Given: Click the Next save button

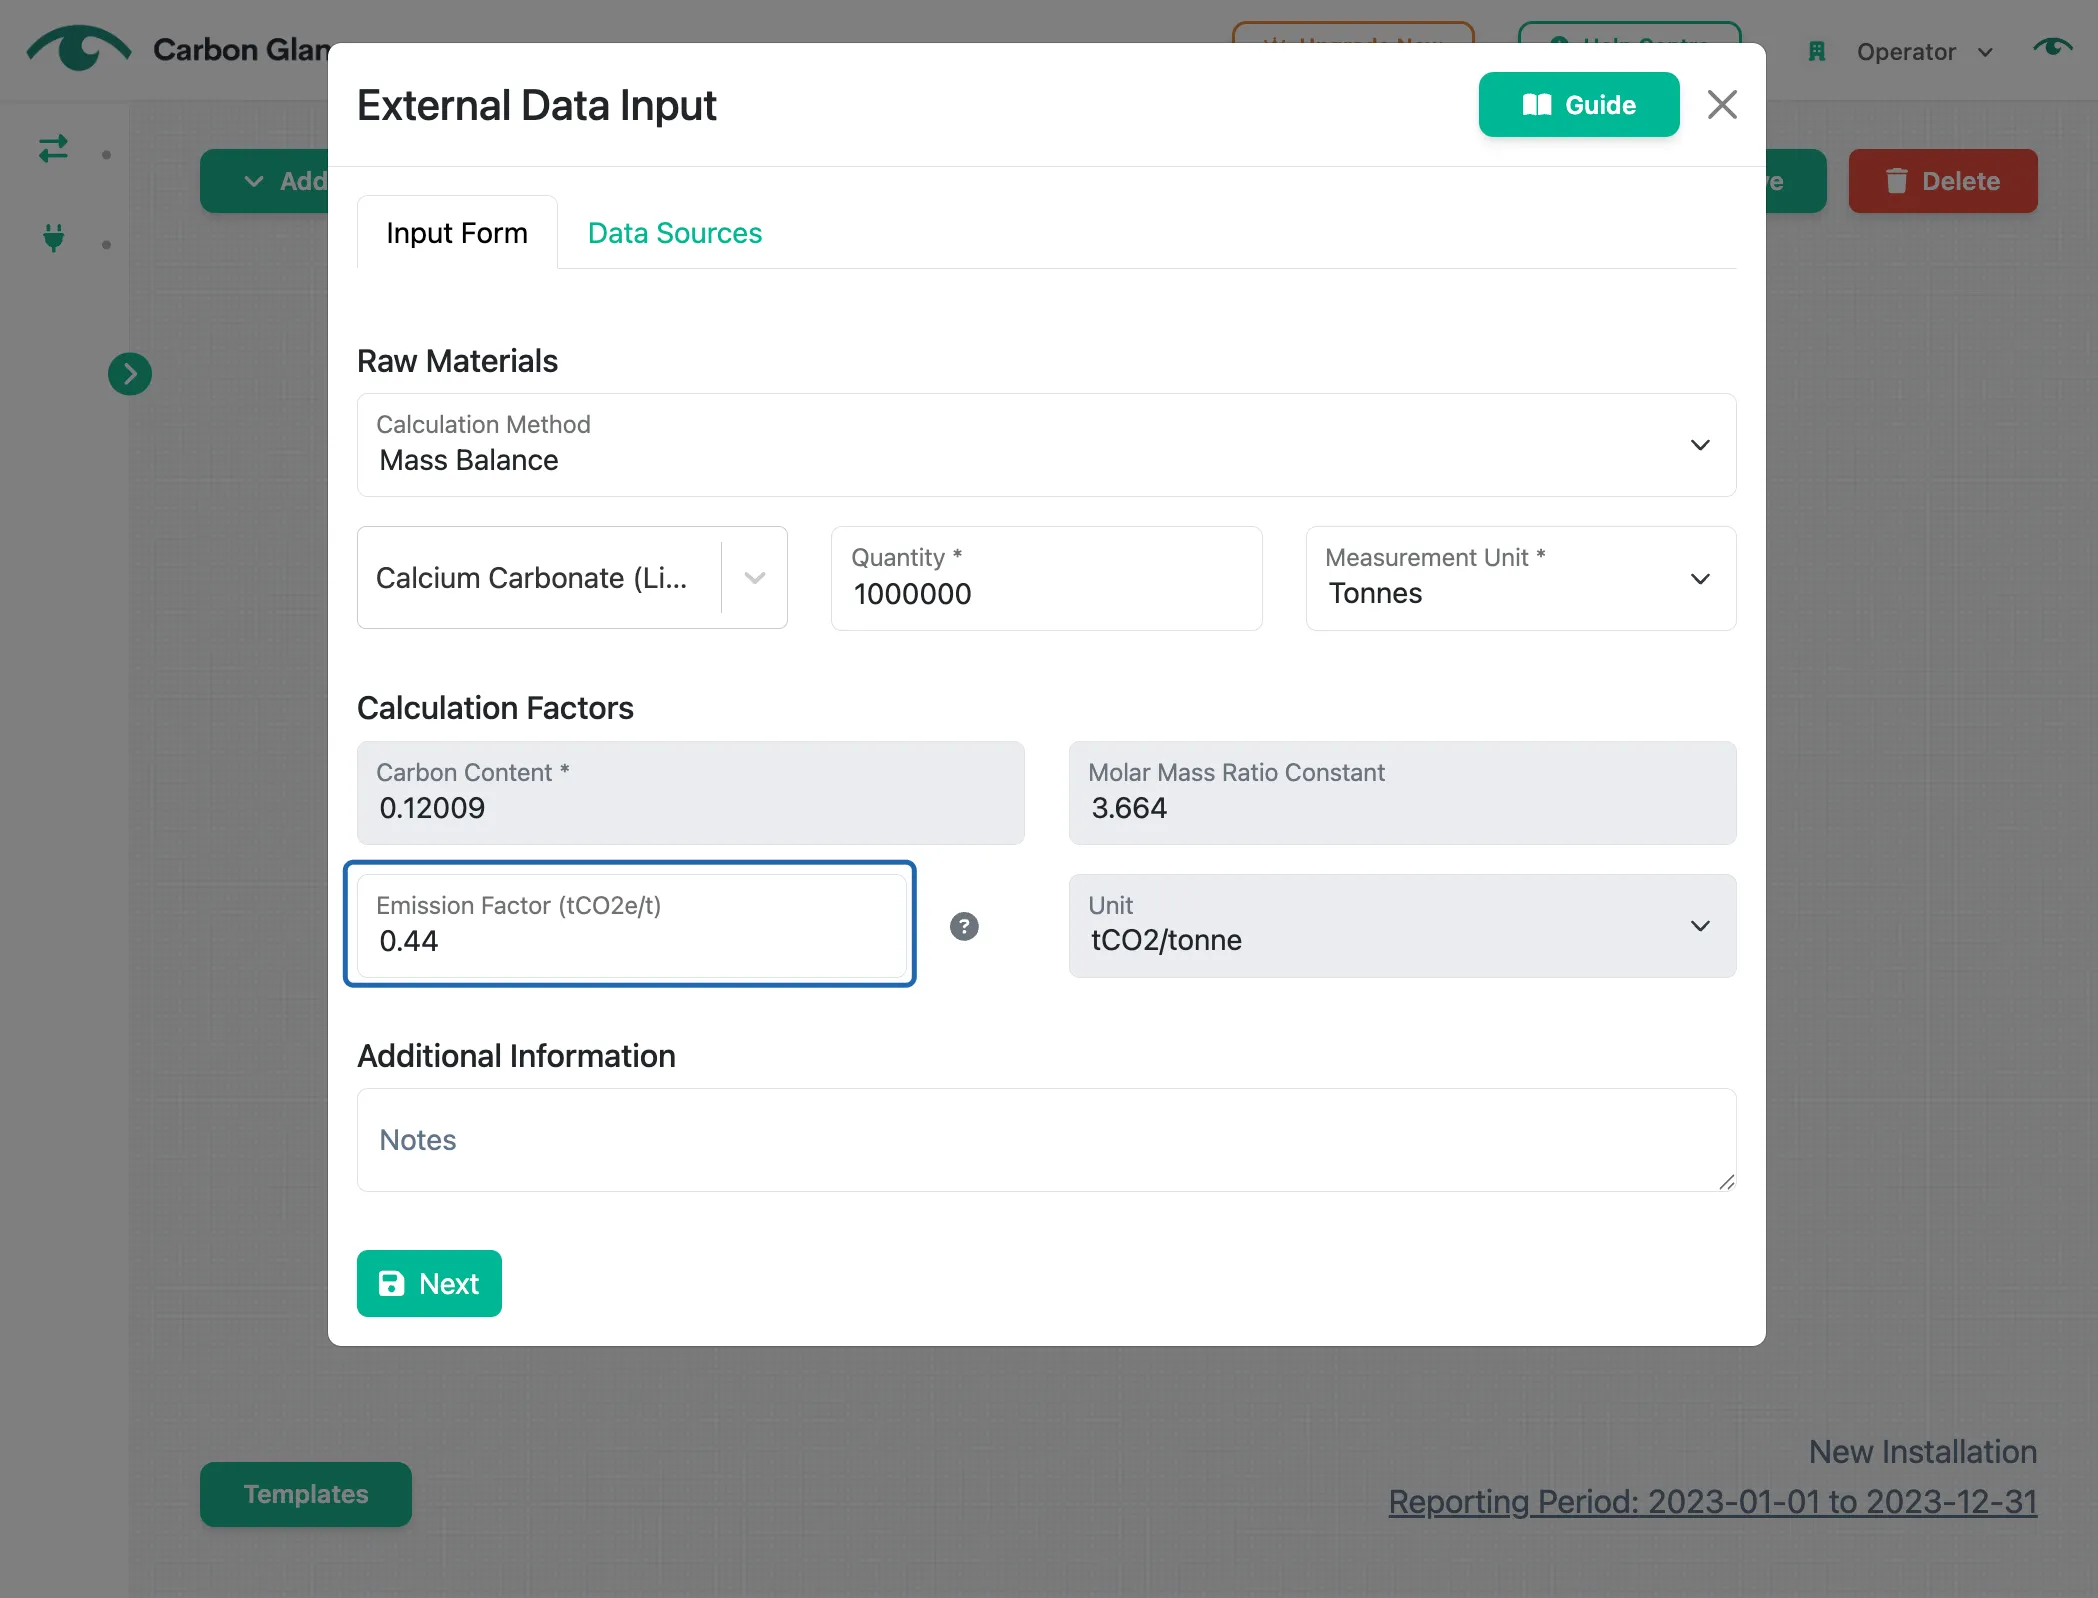Looking at the screenshot, I should [429, 1283].
